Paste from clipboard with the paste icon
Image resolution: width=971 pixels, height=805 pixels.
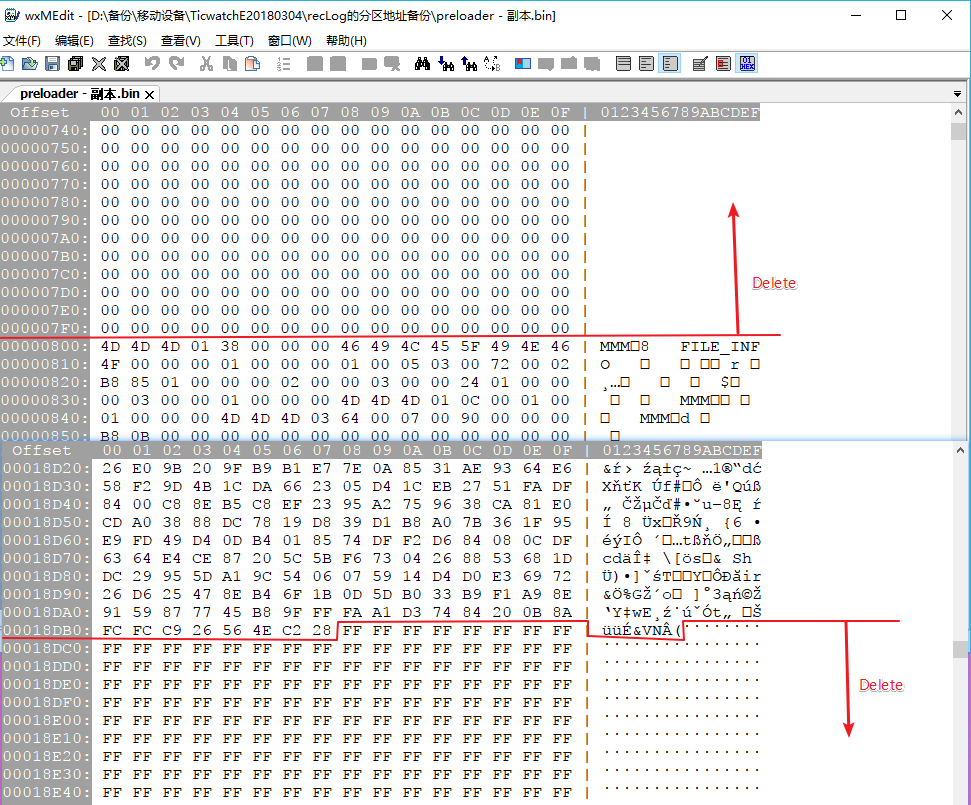[253, 63]
